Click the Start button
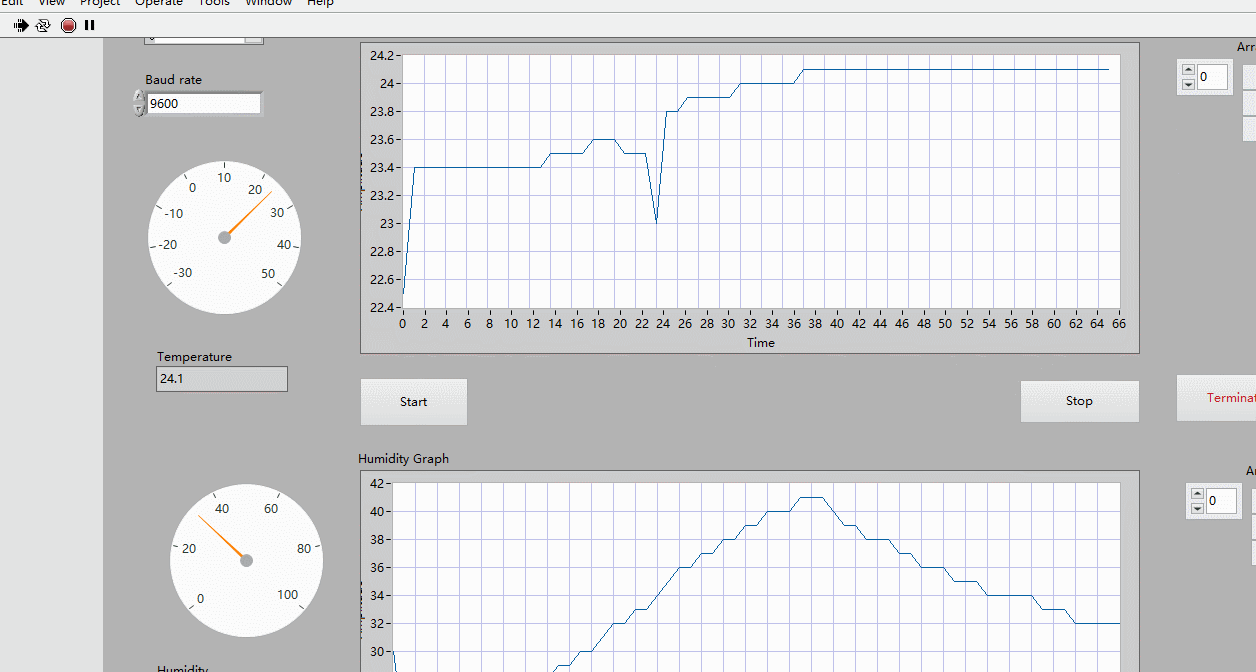 tap(413, 402)
